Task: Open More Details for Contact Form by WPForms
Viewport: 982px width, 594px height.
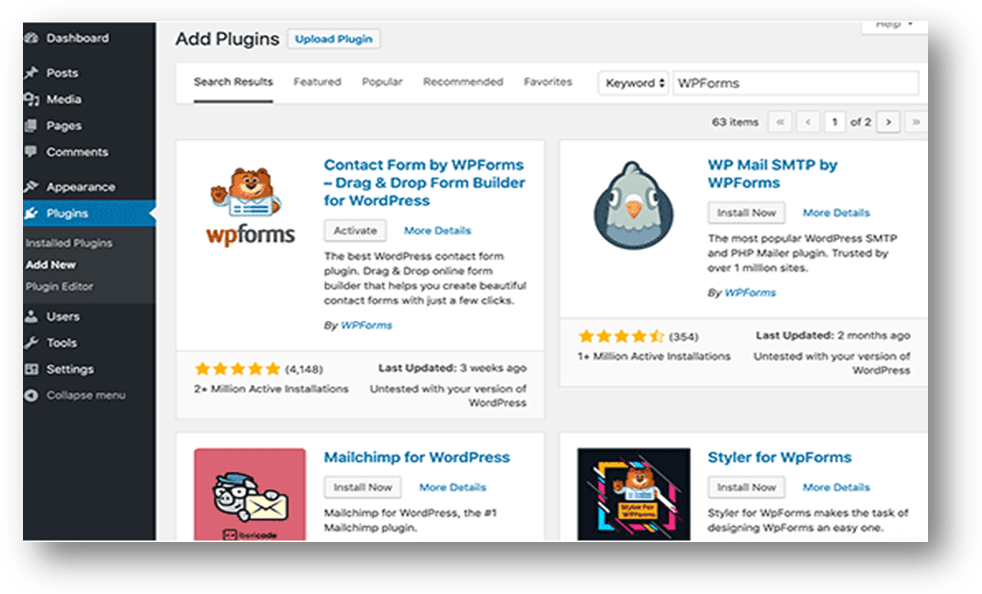Action: pos(437,231)
